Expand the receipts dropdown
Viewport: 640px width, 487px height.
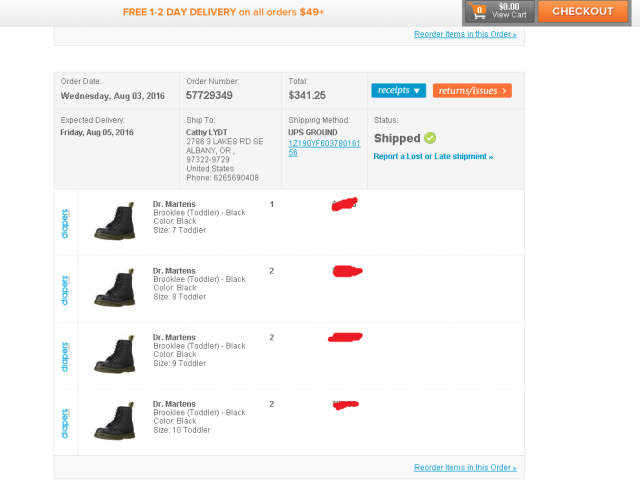(398, 90)
